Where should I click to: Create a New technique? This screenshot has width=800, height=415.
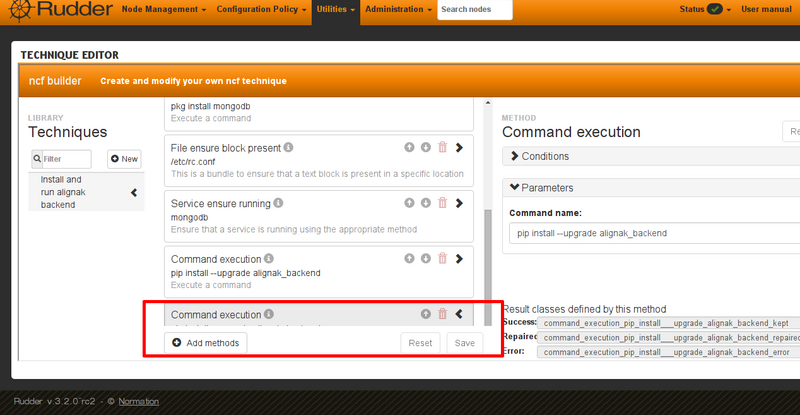[124, 159]
